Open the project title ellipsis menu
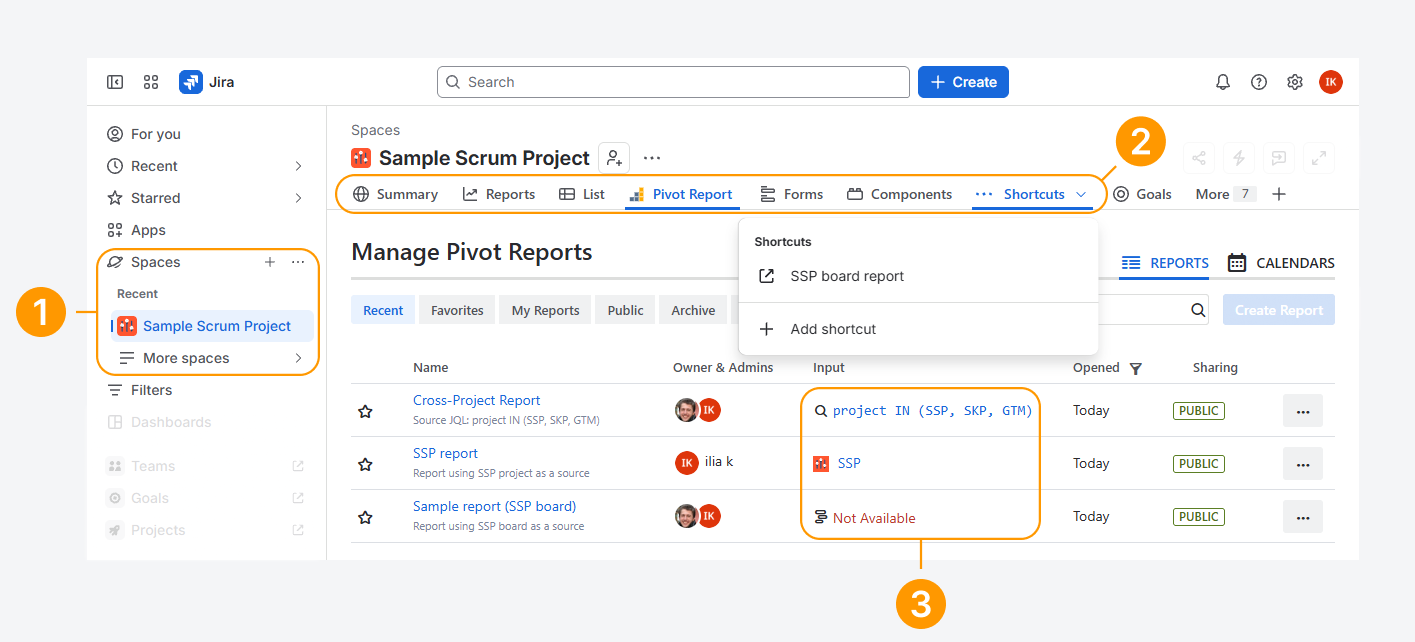The width and height of the screenshot is (1415, 642). click(652, 158)
